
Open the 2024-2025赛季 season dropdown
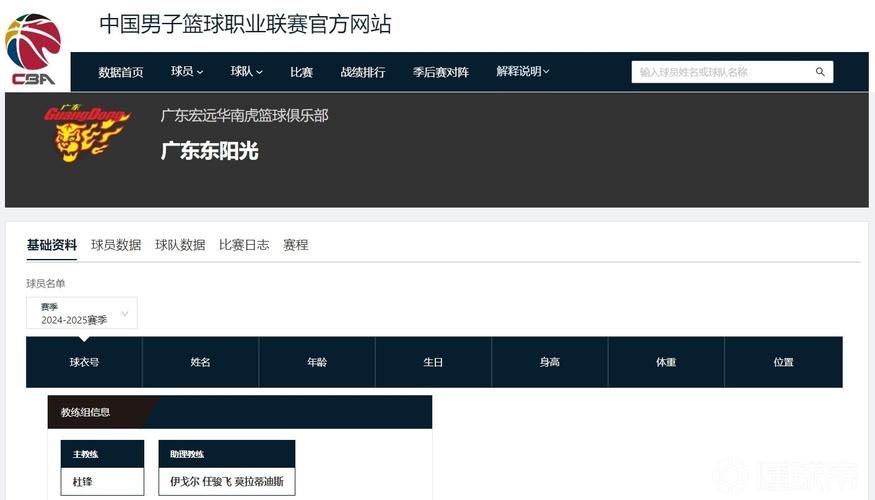tap(81, 313)
